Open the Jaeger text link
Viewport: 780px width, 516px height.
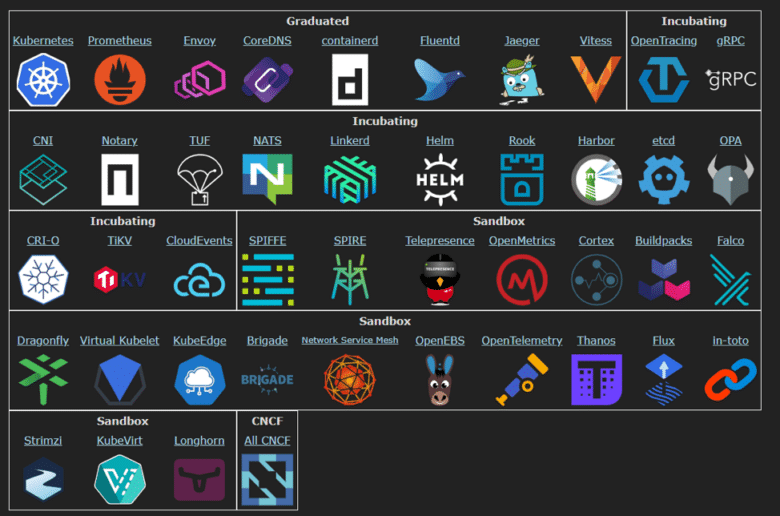(522, 41)
